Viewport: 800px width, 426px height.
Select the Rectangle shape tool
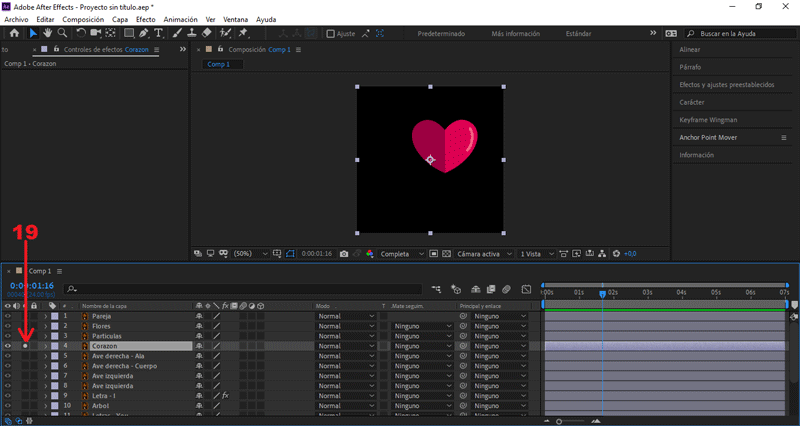(x=129, y=33)
